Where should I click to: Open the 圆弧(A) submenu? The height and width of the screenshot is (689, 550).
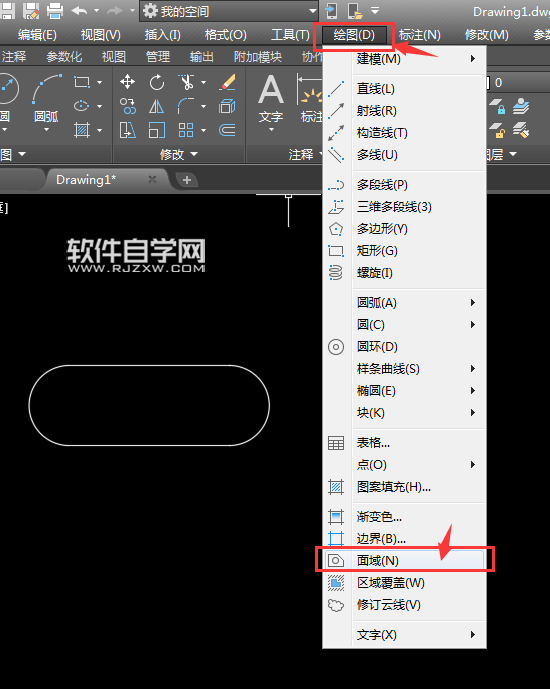tap(404, 303)
